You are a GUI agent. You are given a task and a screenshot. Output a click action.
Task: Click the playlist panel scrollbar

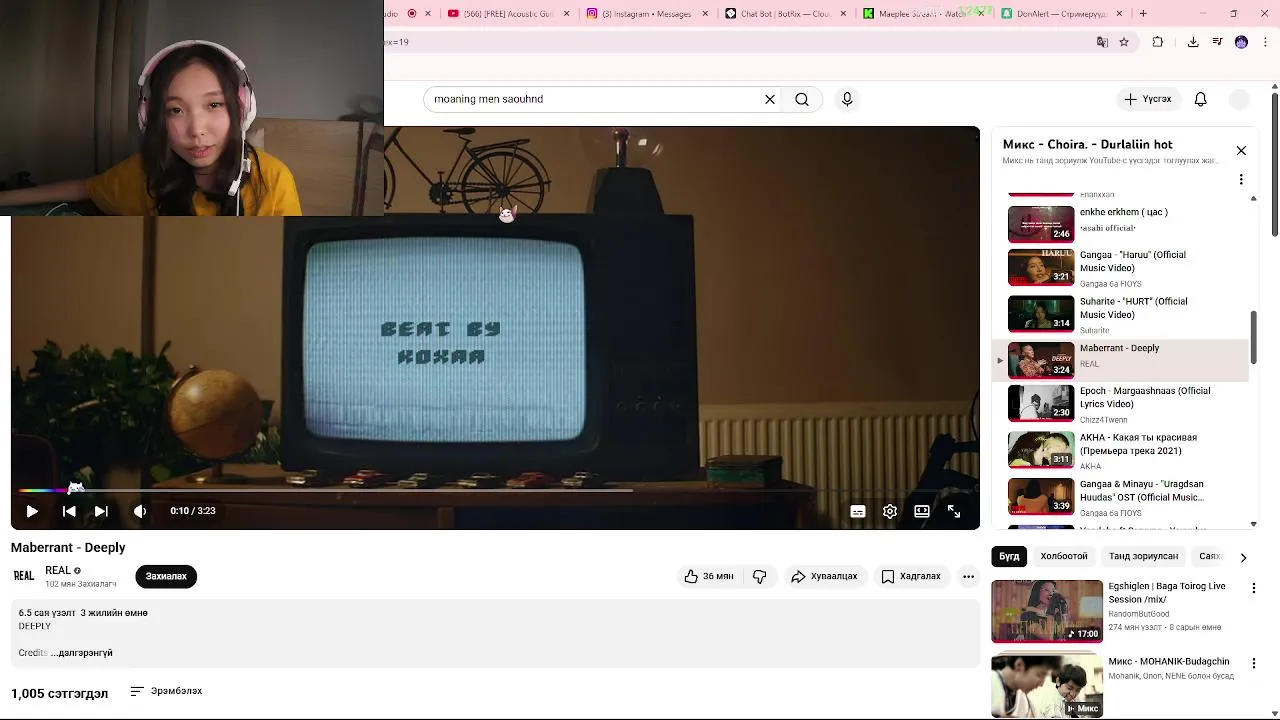point(1254,338)
